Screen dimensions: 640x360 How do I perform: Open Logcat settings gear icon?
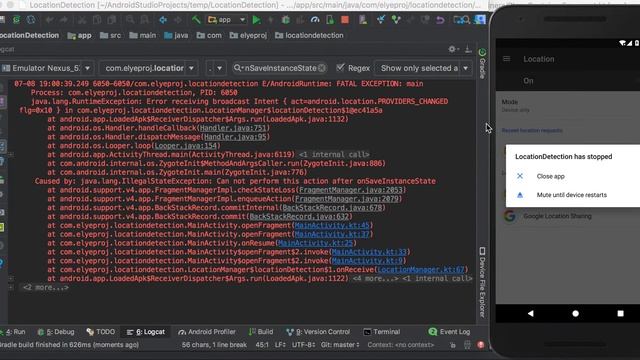[x=452, y=49]
